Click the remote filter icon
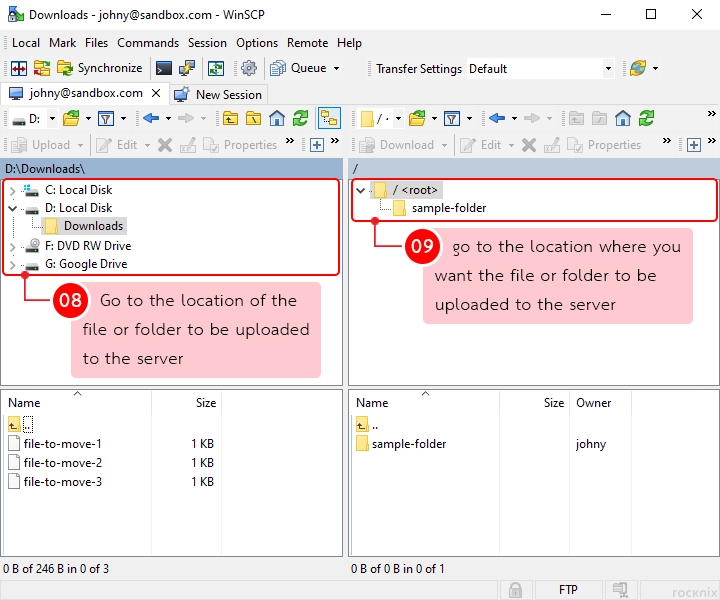 pos(452,119)
